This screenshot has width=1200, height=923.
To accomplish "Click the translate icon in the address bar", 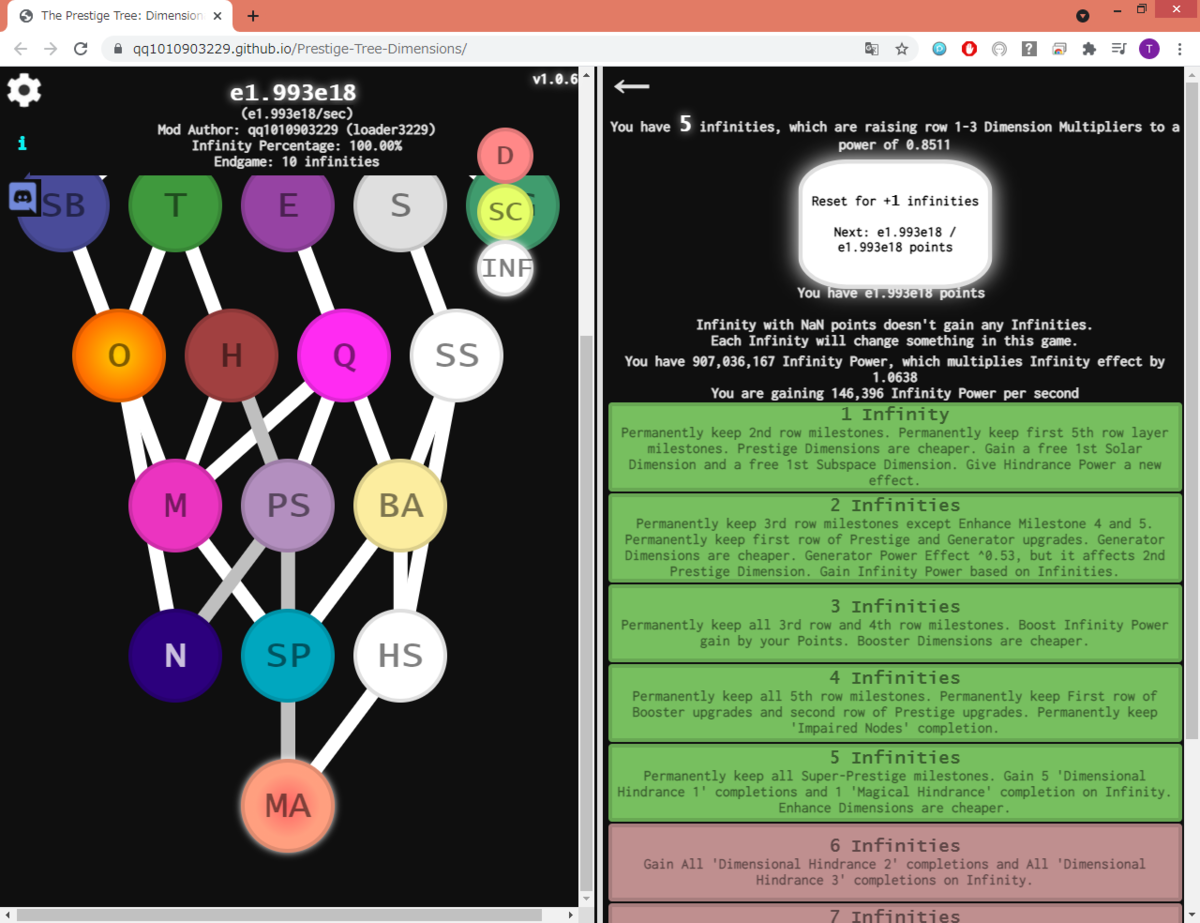I will (x=871, y=47).
